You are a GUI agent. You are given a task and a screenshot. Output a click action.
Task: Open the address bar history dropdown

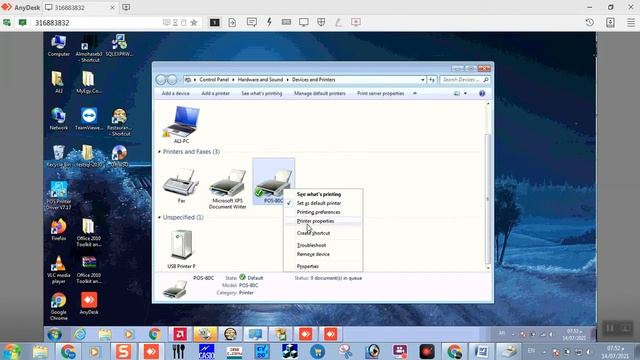(x=422, y=80)
